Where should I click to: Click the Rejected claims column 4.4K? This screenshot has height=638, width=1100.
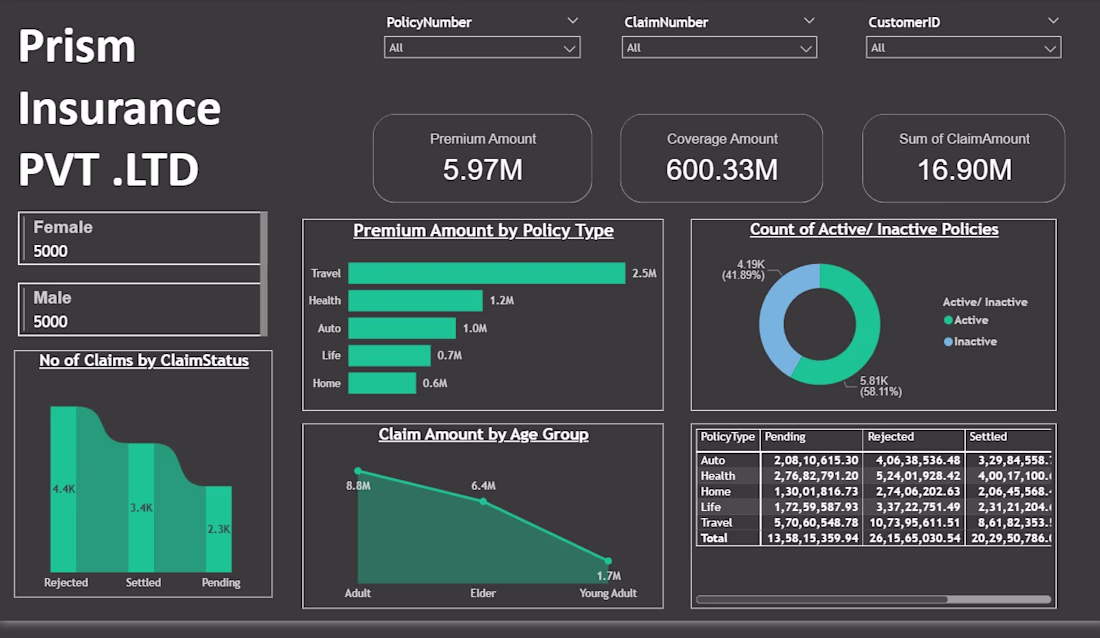pos(63,489)
